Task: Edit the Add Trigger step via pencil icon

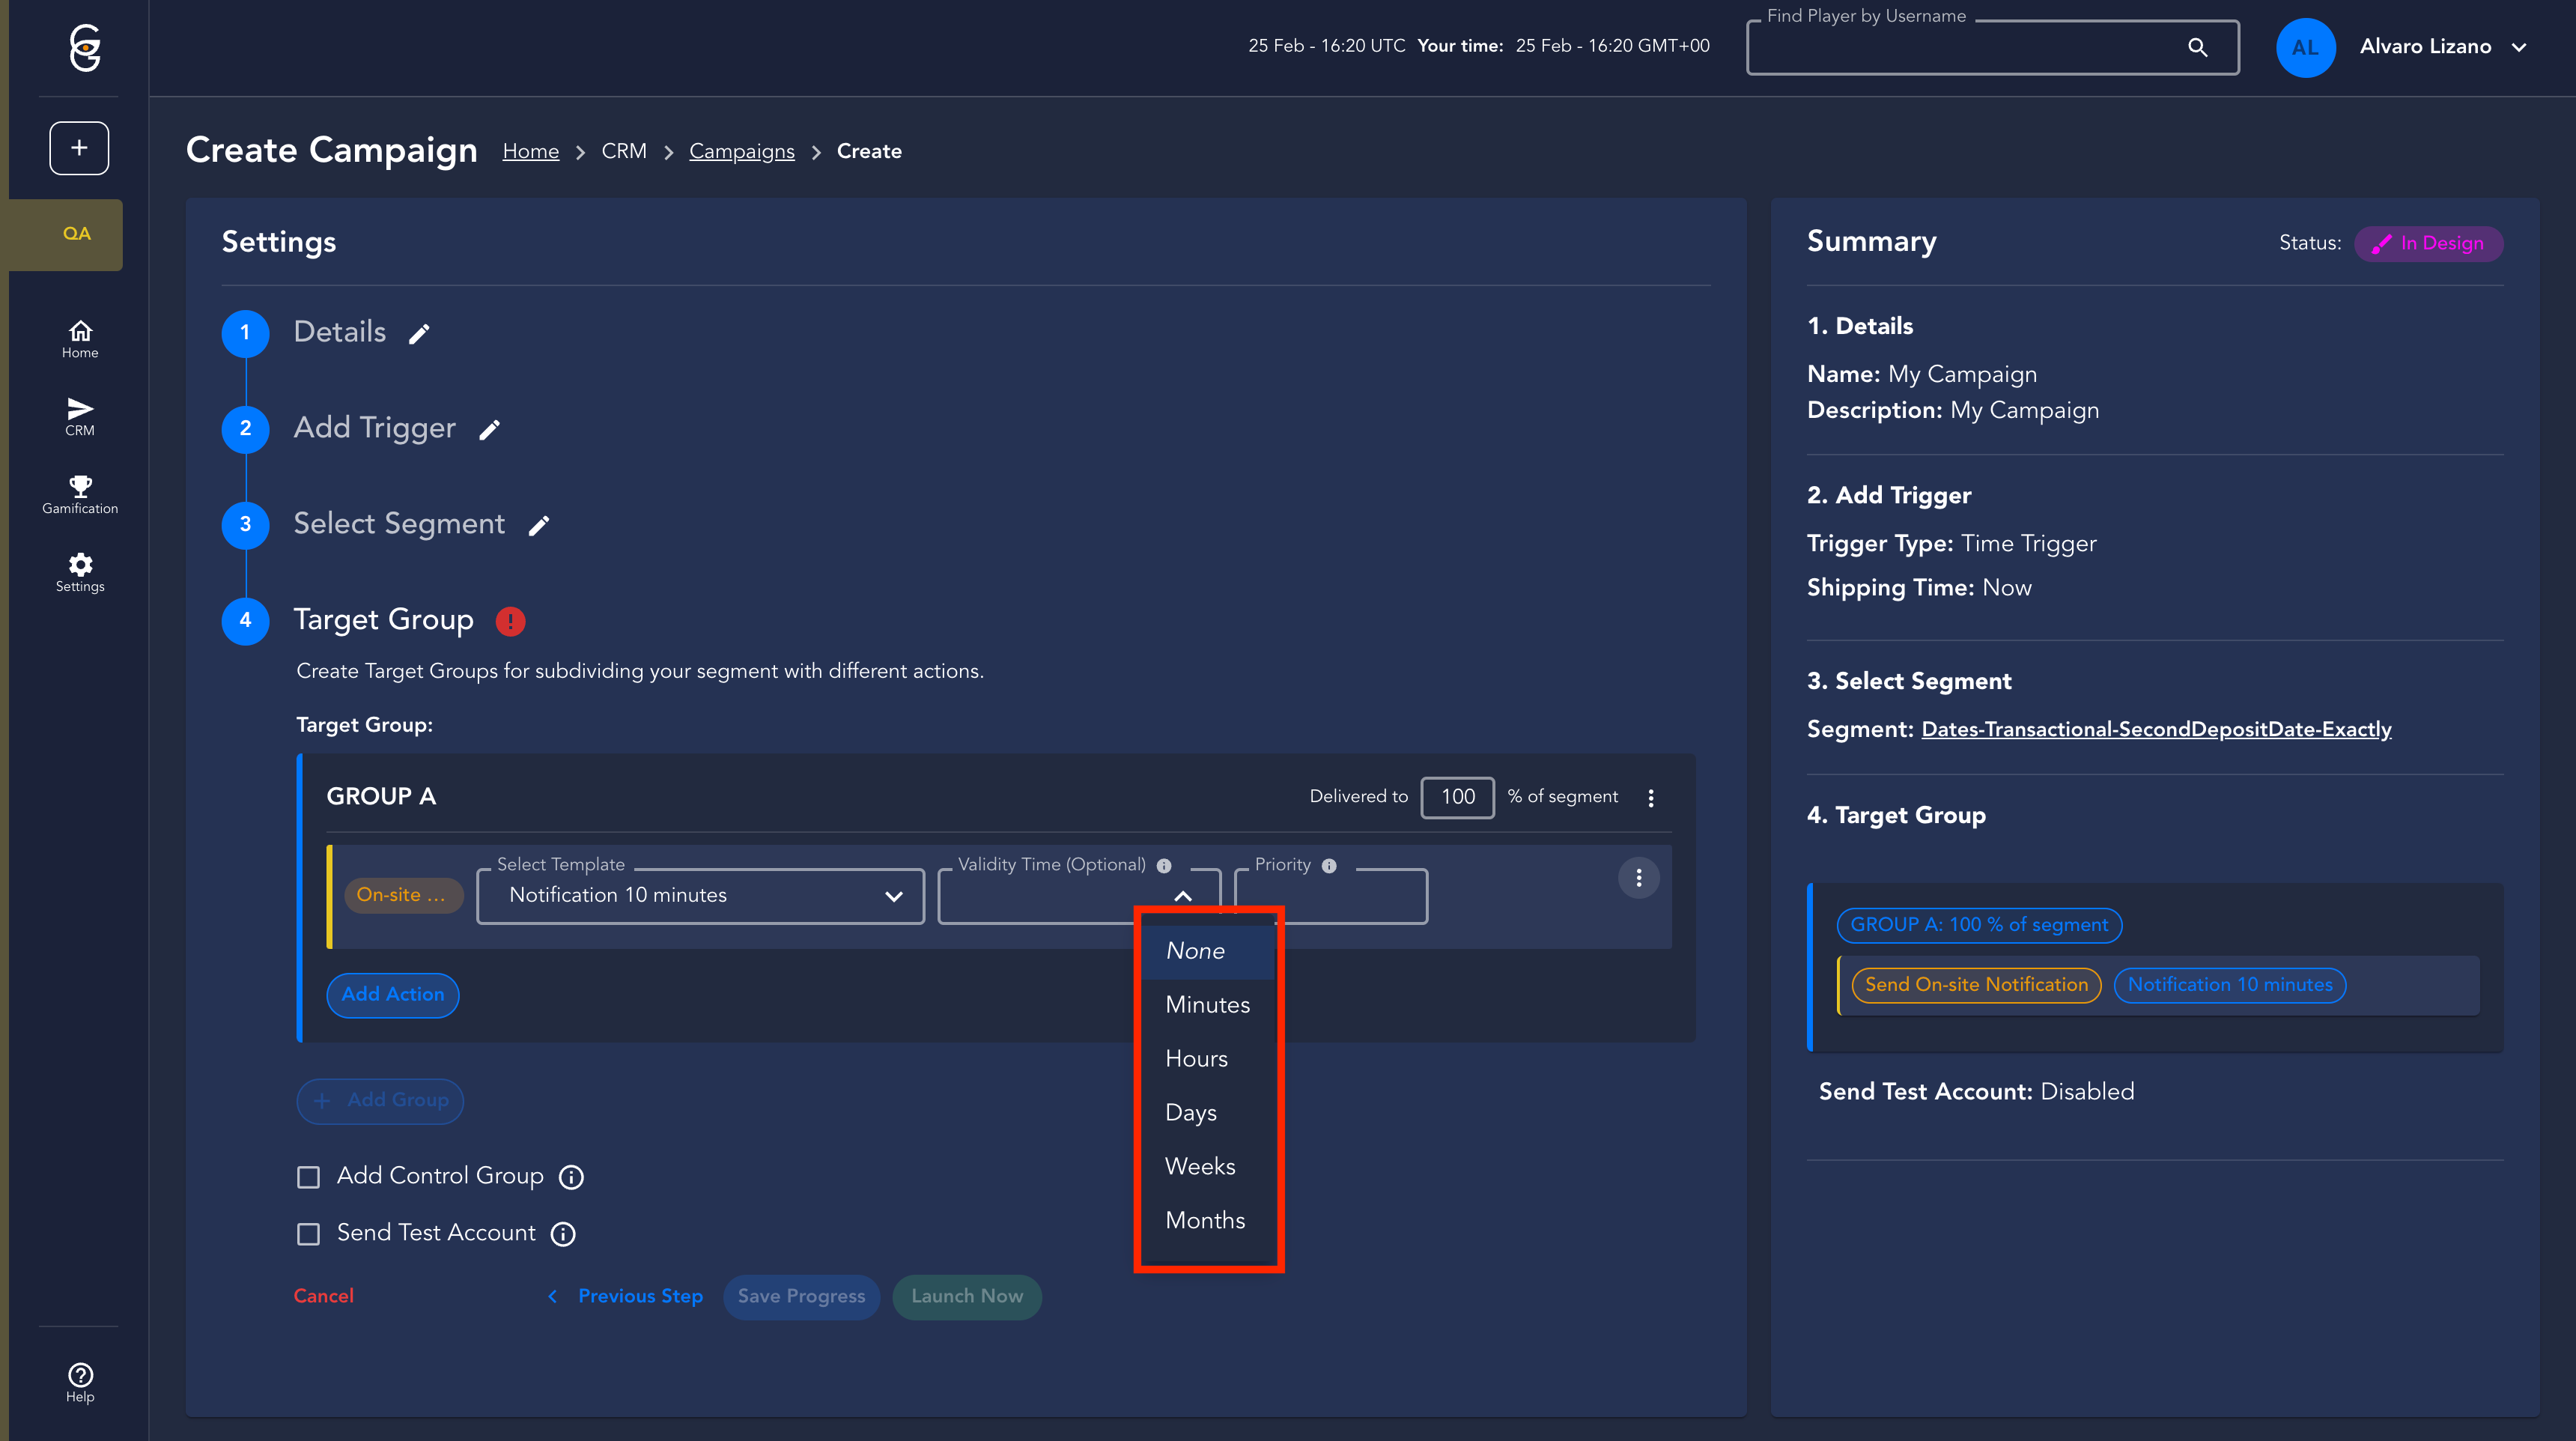Action: coord(489,430)
